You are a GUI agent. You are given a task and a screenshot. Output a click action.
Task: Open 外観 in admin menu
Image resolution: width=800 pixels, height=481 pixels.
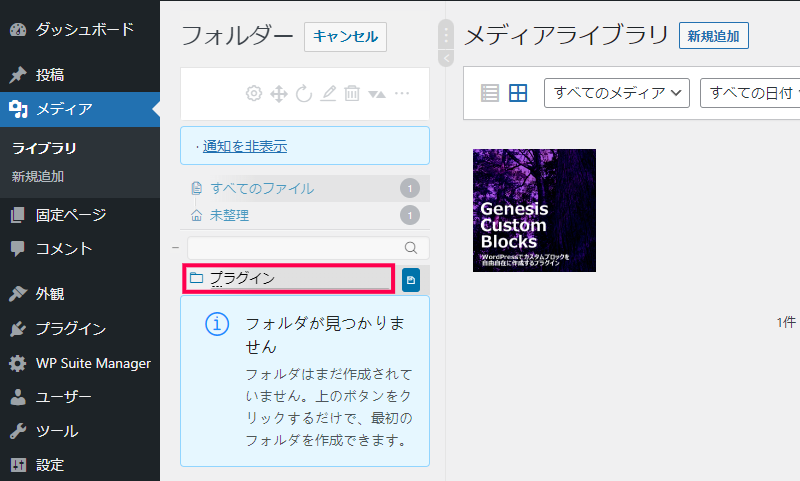click(x=80, y=294)
